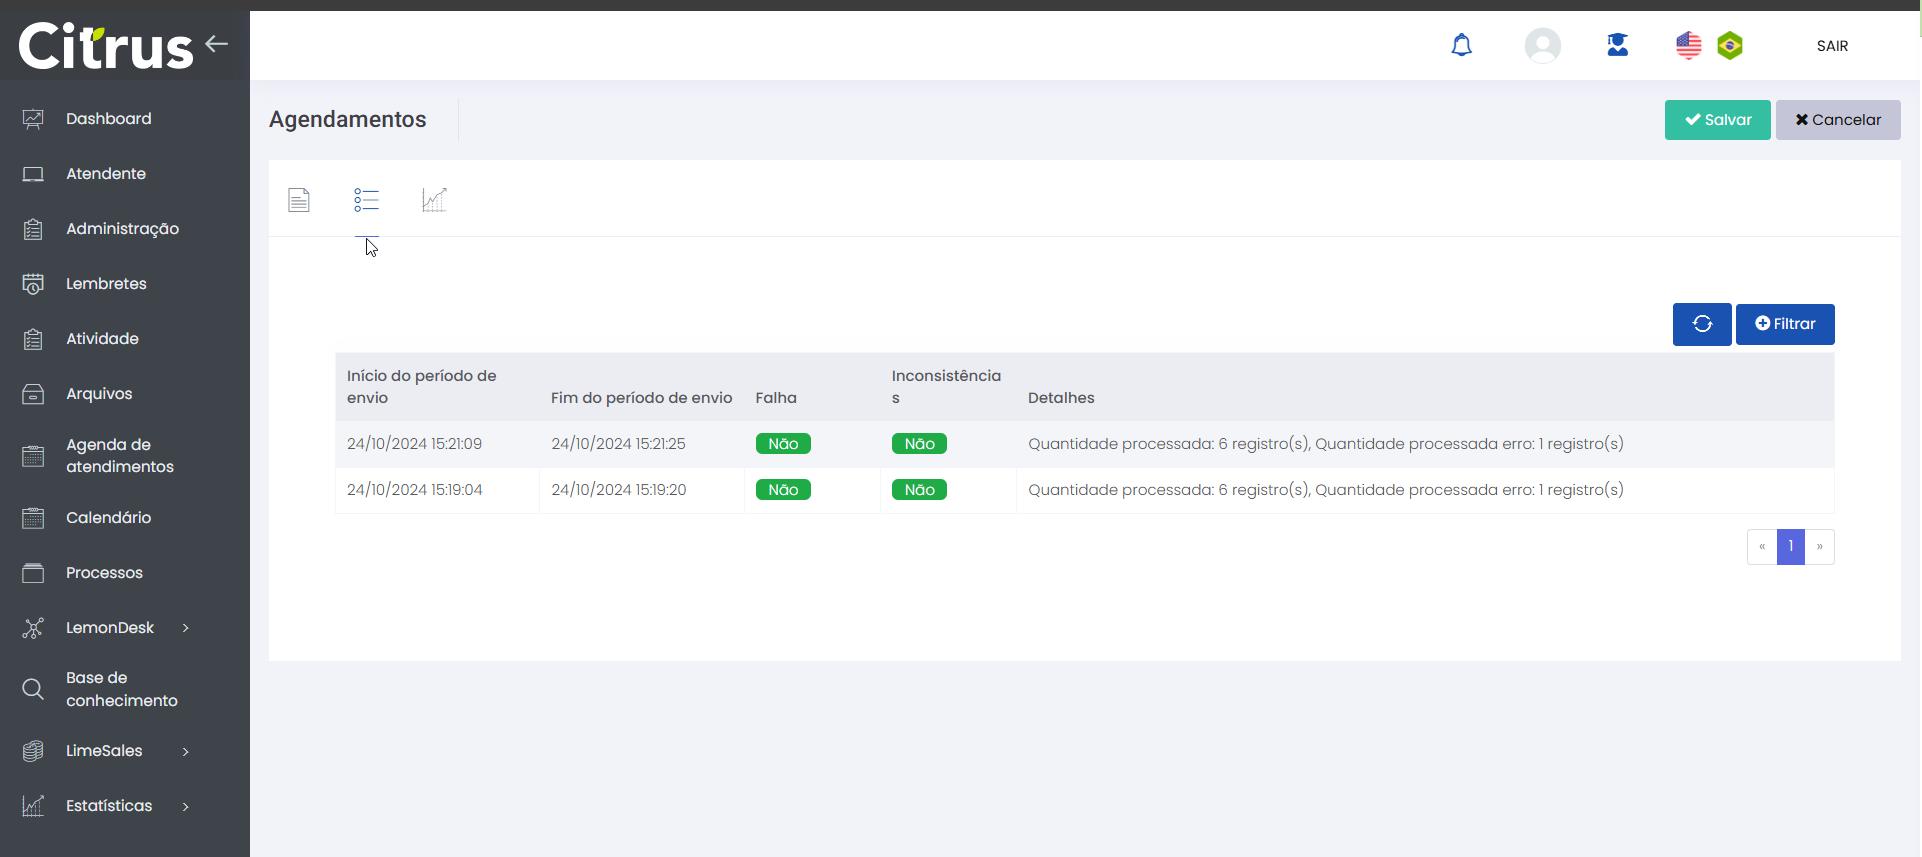Click the notification bell icon
This screenshot has width=1922, height=857.
(x=1461, y=46)
